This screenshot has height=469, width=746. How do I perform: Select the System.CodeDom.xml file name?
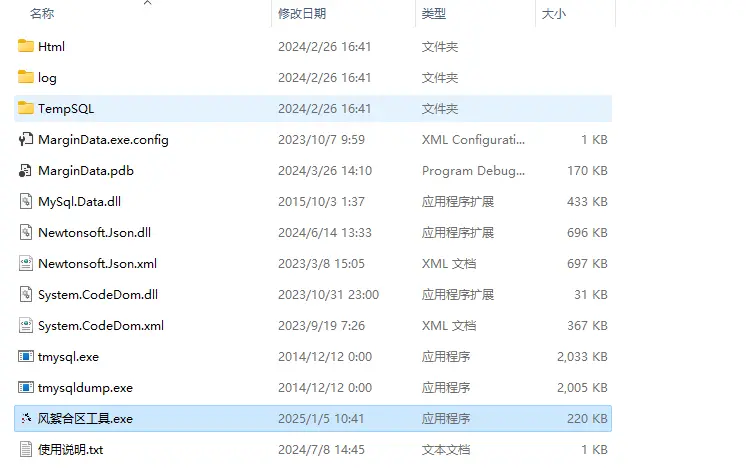click(100, 325)
